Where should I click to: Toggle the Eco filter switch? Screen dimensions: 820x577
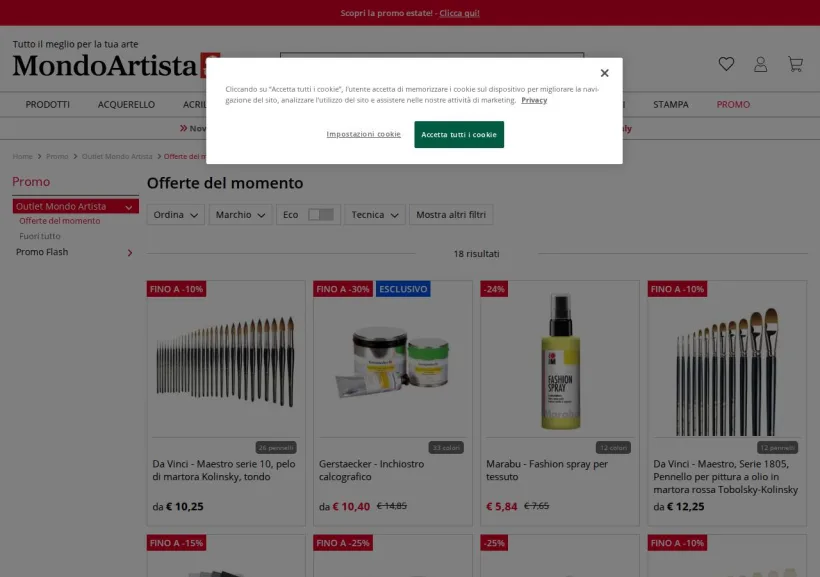tap(321, 214)
